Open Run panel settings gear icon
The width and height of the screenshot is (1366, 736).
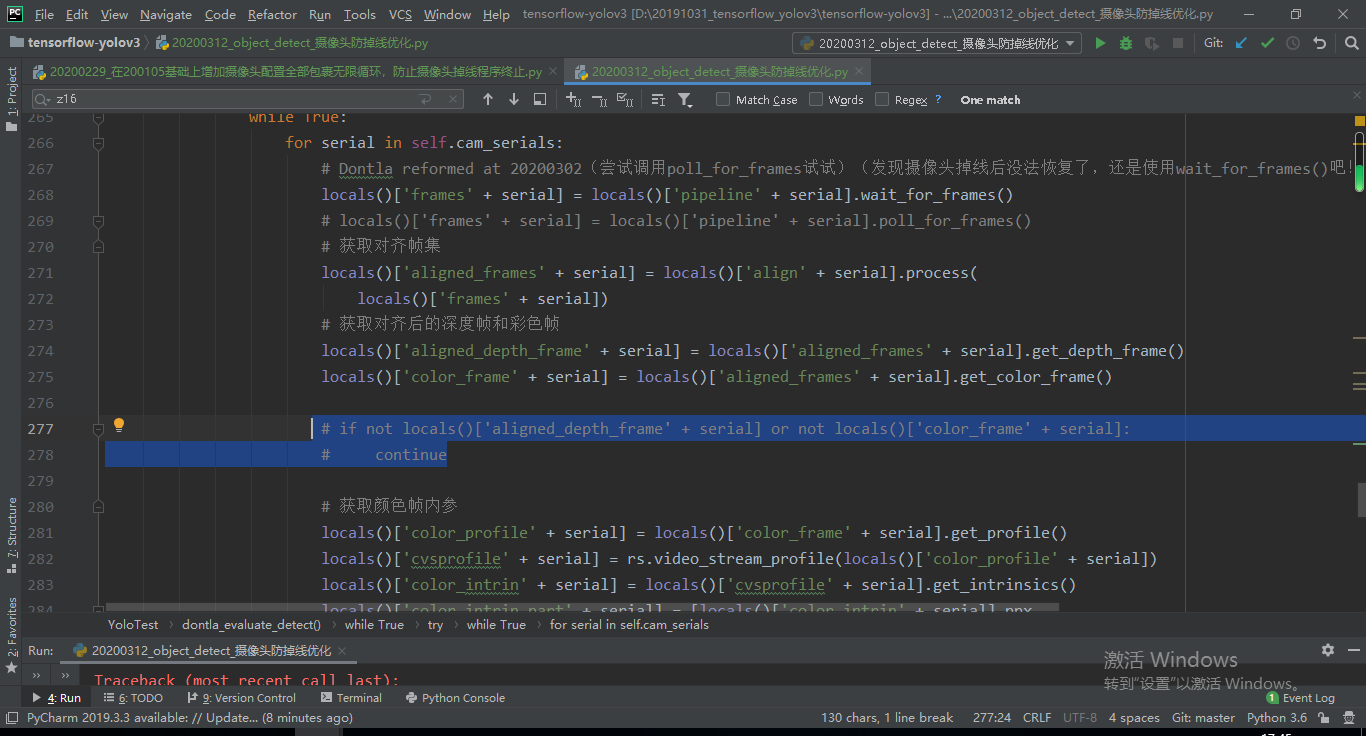pos(1327,650)
